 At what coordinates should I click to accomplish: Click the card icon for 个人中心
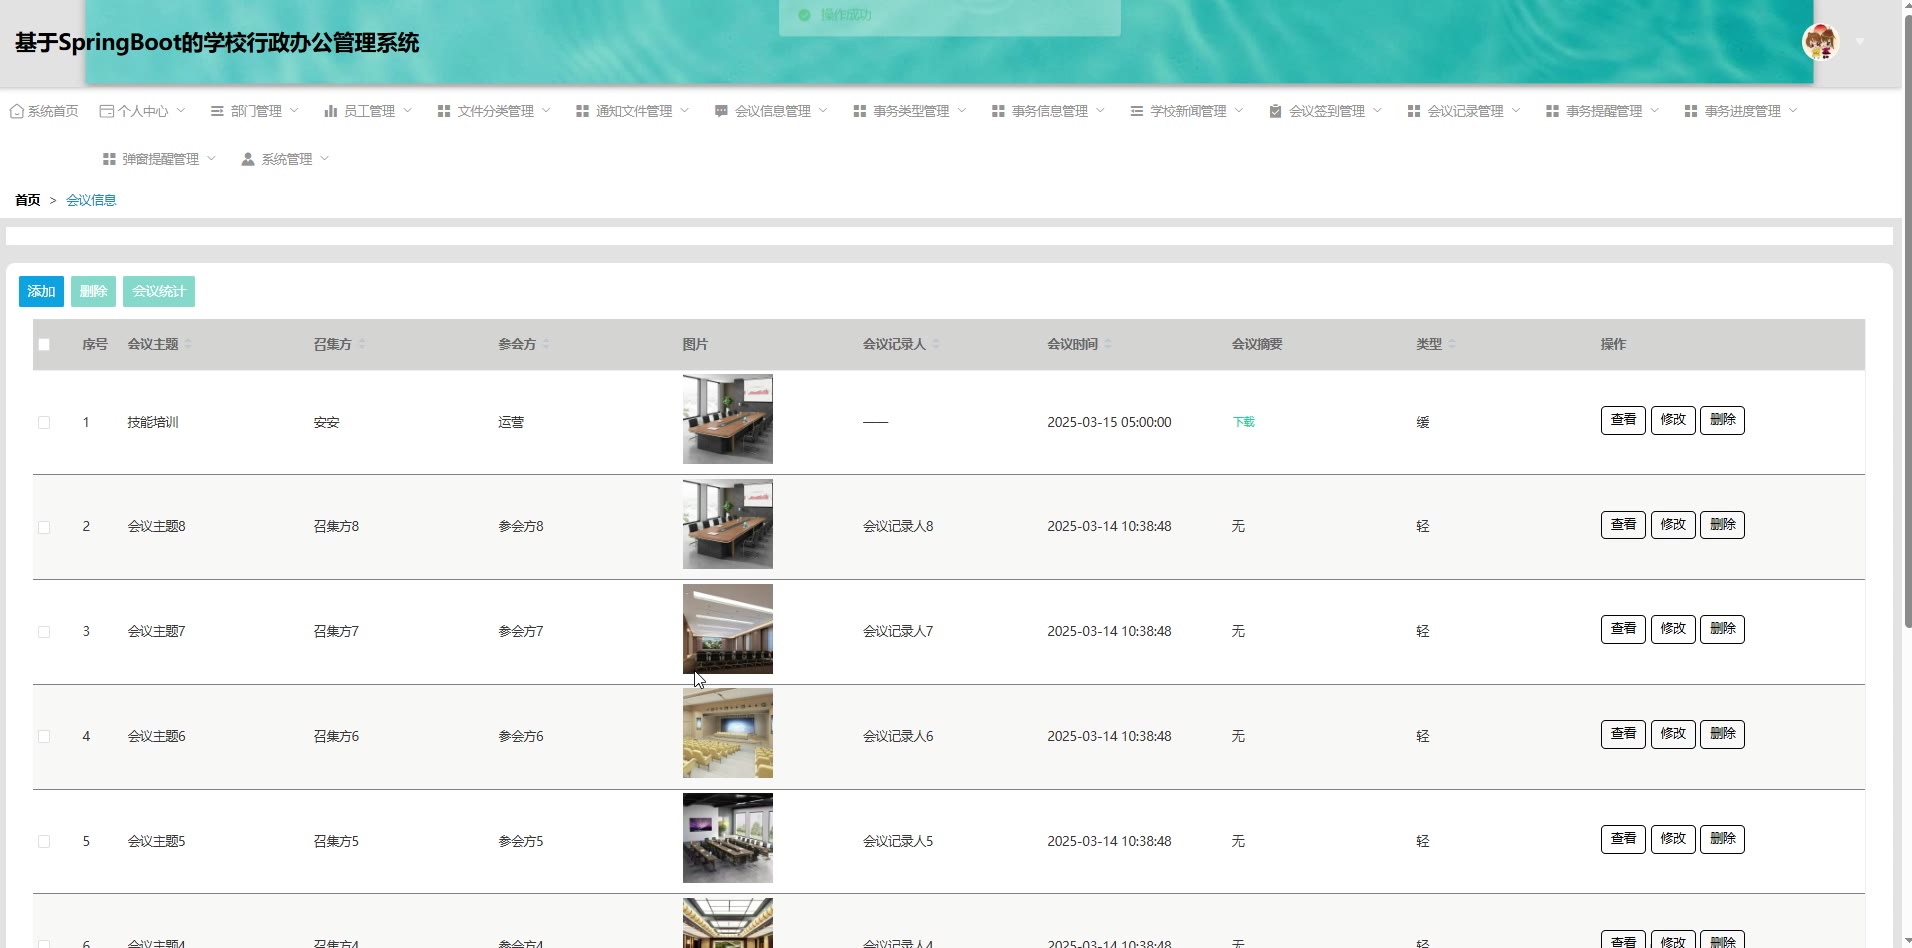(x=106, y=111)
